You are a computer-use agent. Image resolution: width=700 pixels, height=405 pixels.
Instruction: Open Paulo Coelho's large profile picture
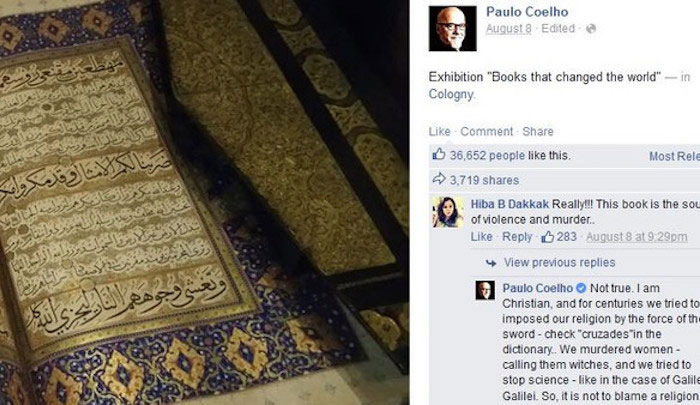click(453, 29)
